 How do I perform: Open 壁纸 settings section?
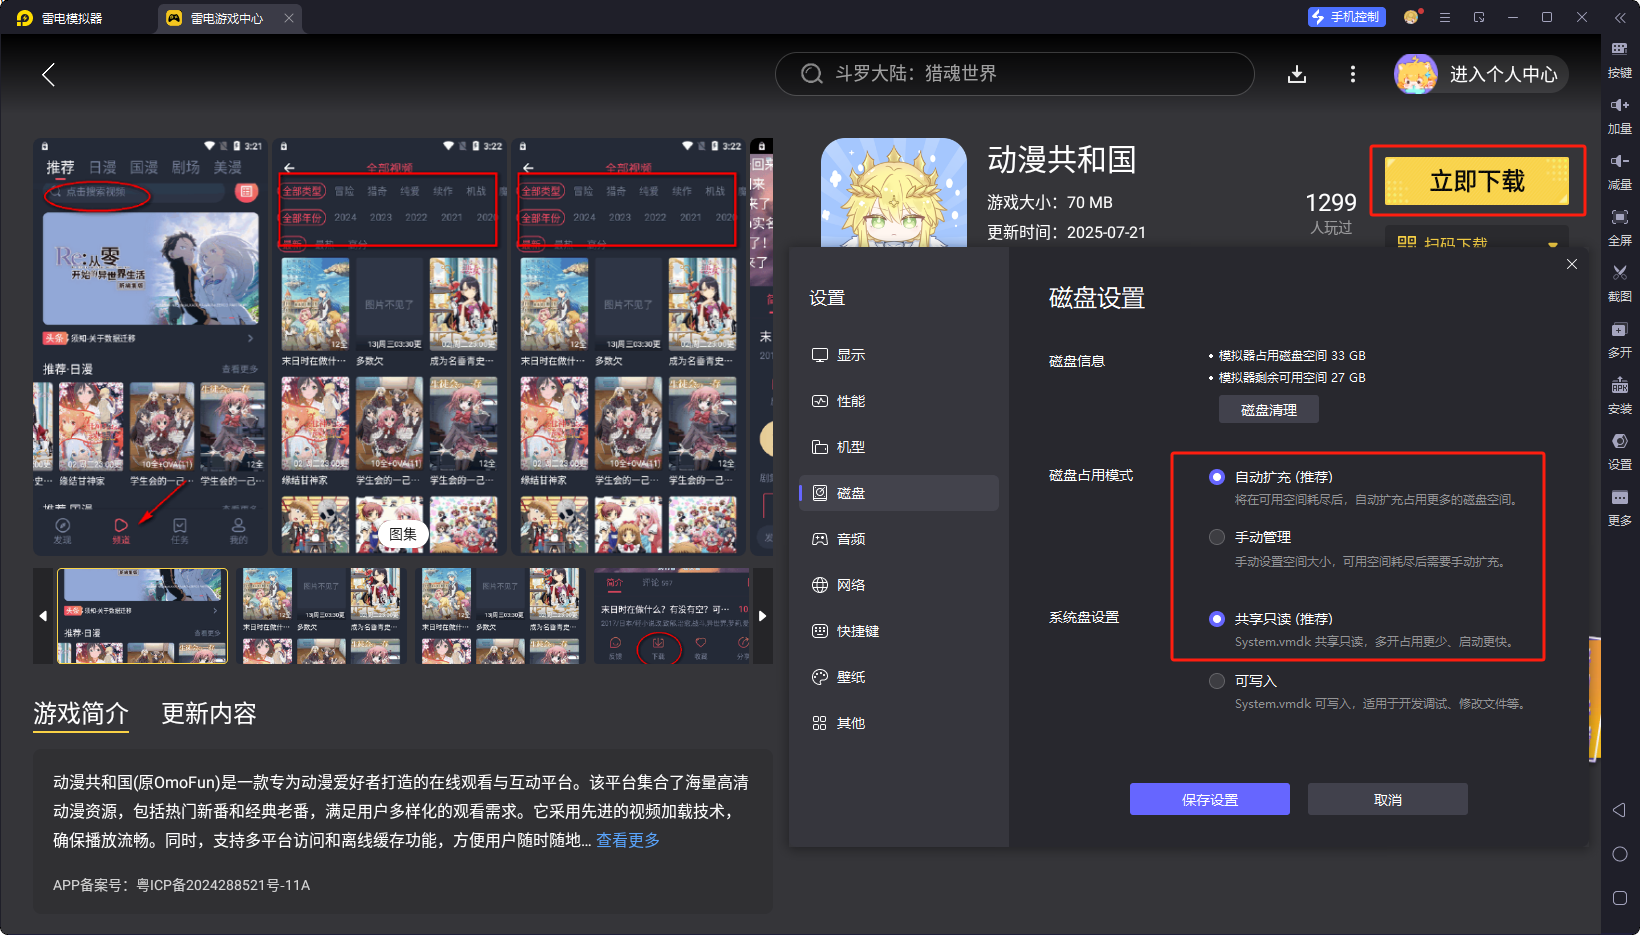pyautogui.click(x=898, y=677)
